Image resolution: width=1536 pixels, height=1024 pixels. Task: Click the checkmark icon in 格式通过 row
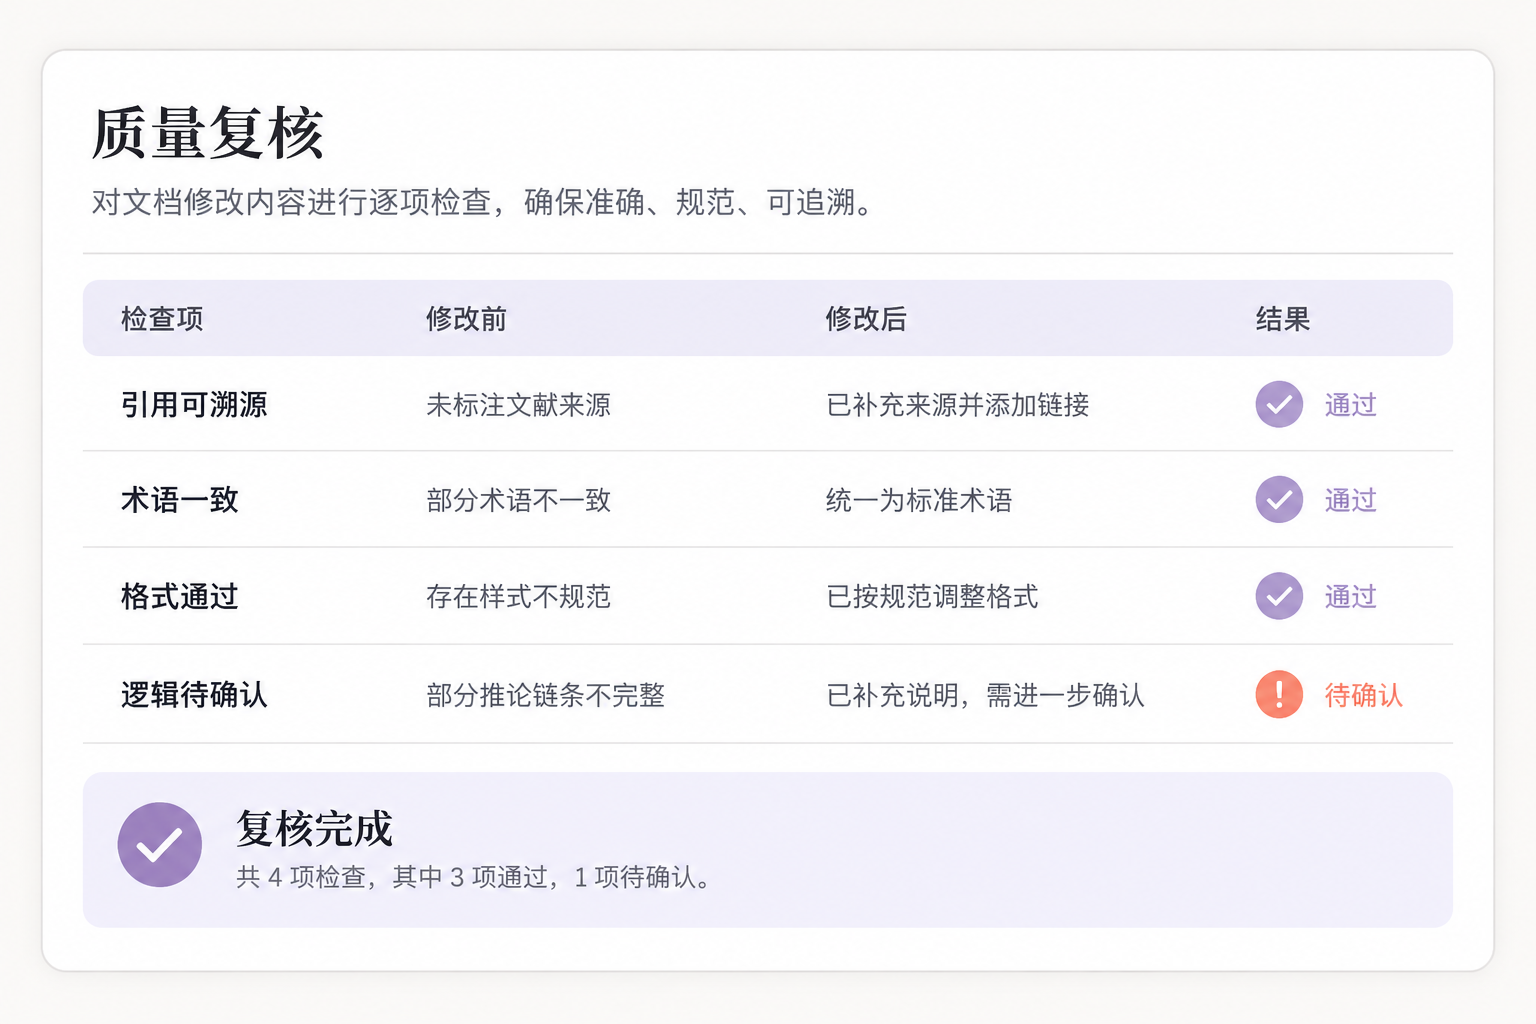tap(1279, 596)
